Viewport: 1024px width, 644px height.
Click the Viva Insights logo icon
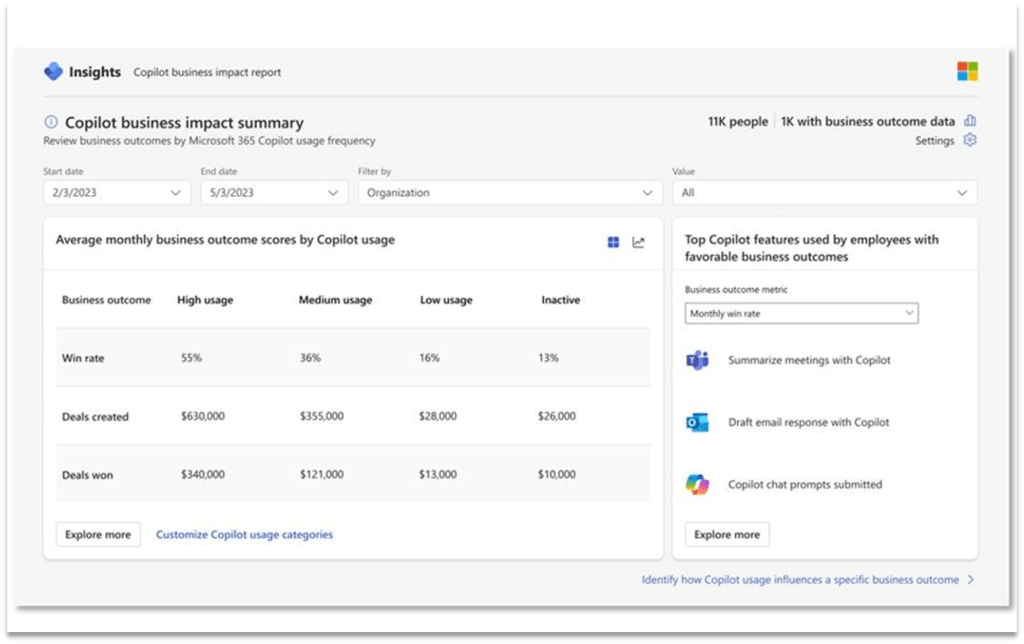pos(53,72)
